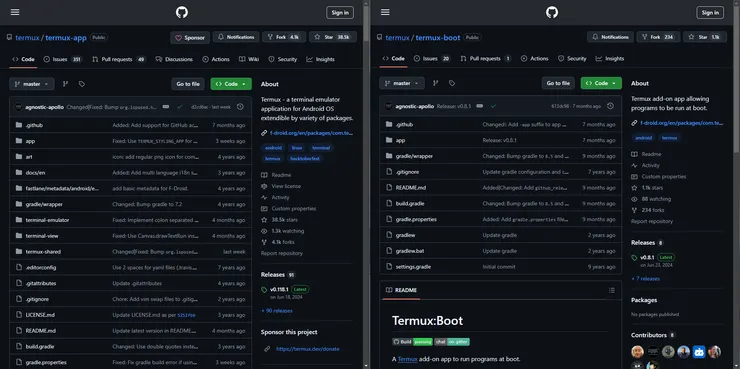Open green Code dropdown in termux-boot
The height and width of the screenshot is (369, 740).
601,83
